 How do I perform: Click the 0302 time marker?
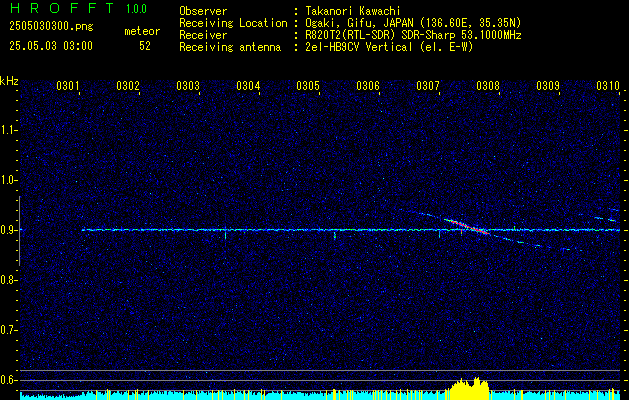(x=128, y=86)
